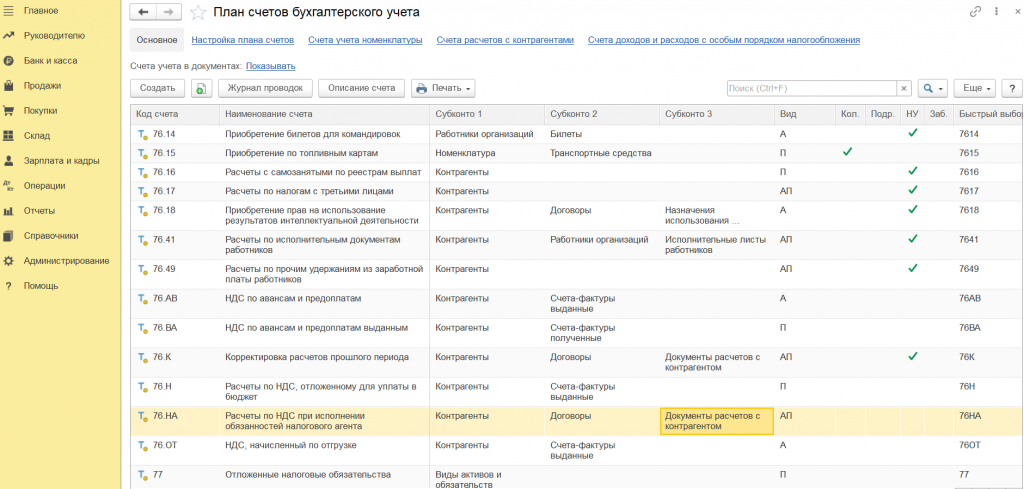Click Билеты cell in row 76.14

pos(601,134)
